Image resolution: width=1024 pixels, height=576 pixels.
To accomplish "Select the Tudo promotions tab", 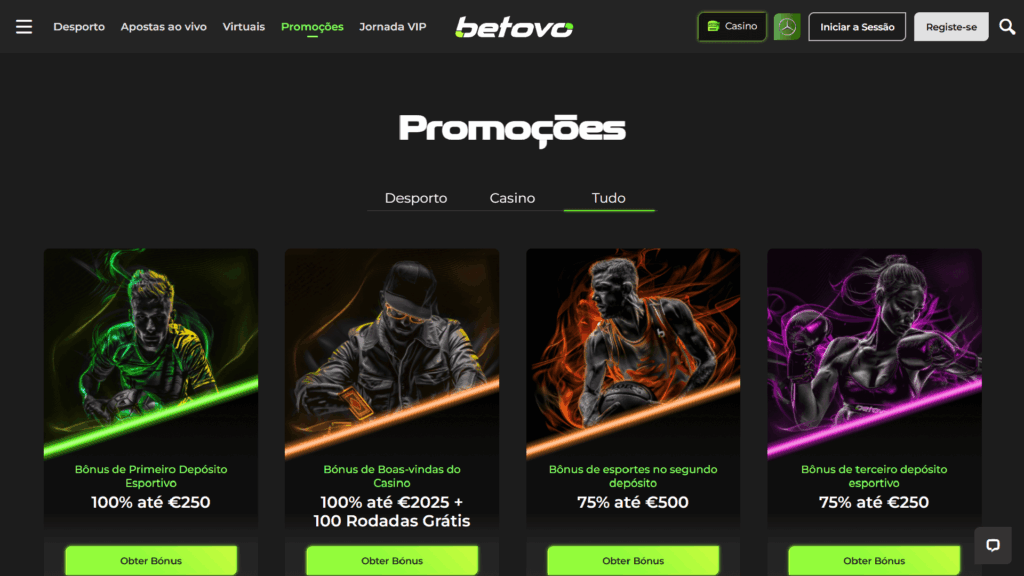I will (609, 198).
